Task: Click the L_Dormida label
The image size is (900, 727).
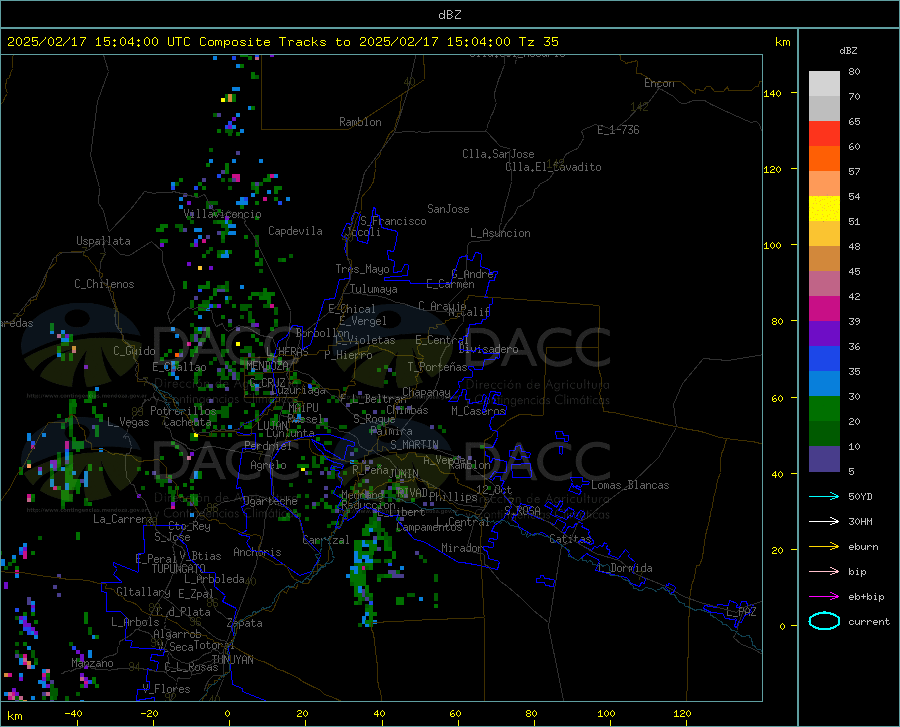Action: 624,568
